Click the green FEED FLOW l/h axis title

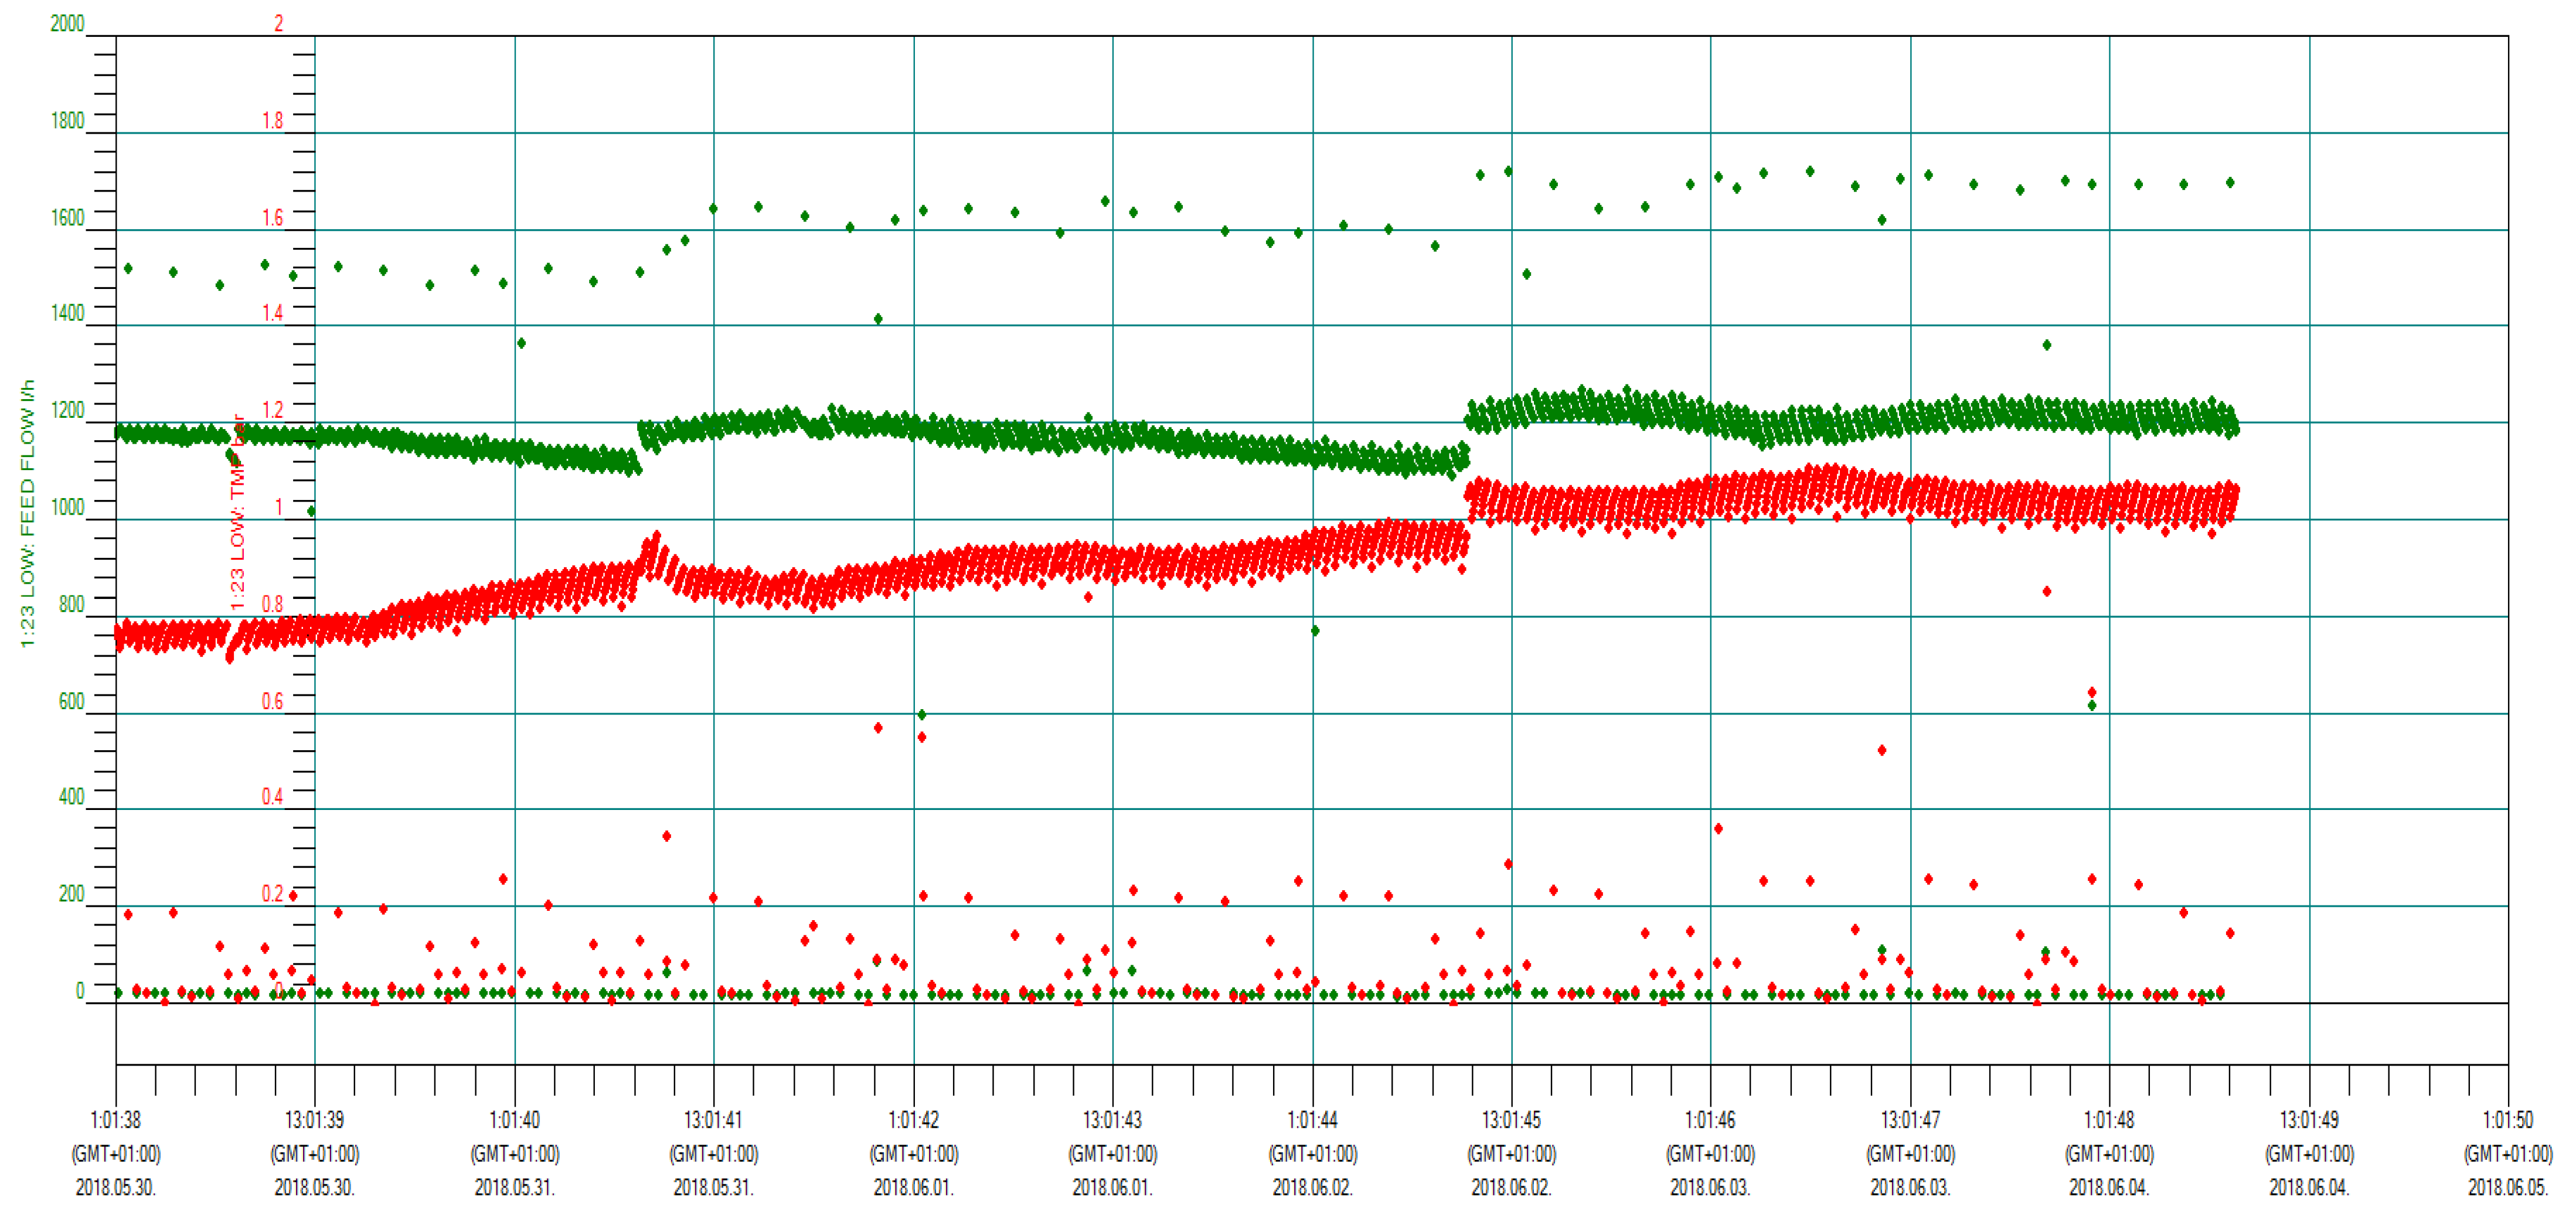click(27, 513)
